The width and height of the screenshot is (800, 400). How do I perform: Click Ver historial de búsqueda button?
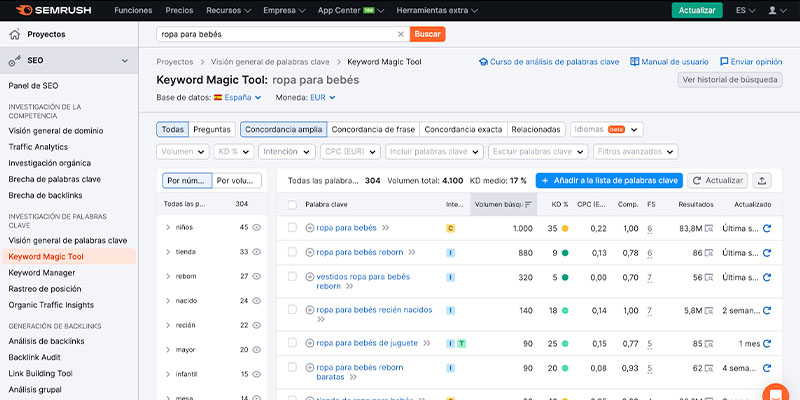click(x=730, y=80)
